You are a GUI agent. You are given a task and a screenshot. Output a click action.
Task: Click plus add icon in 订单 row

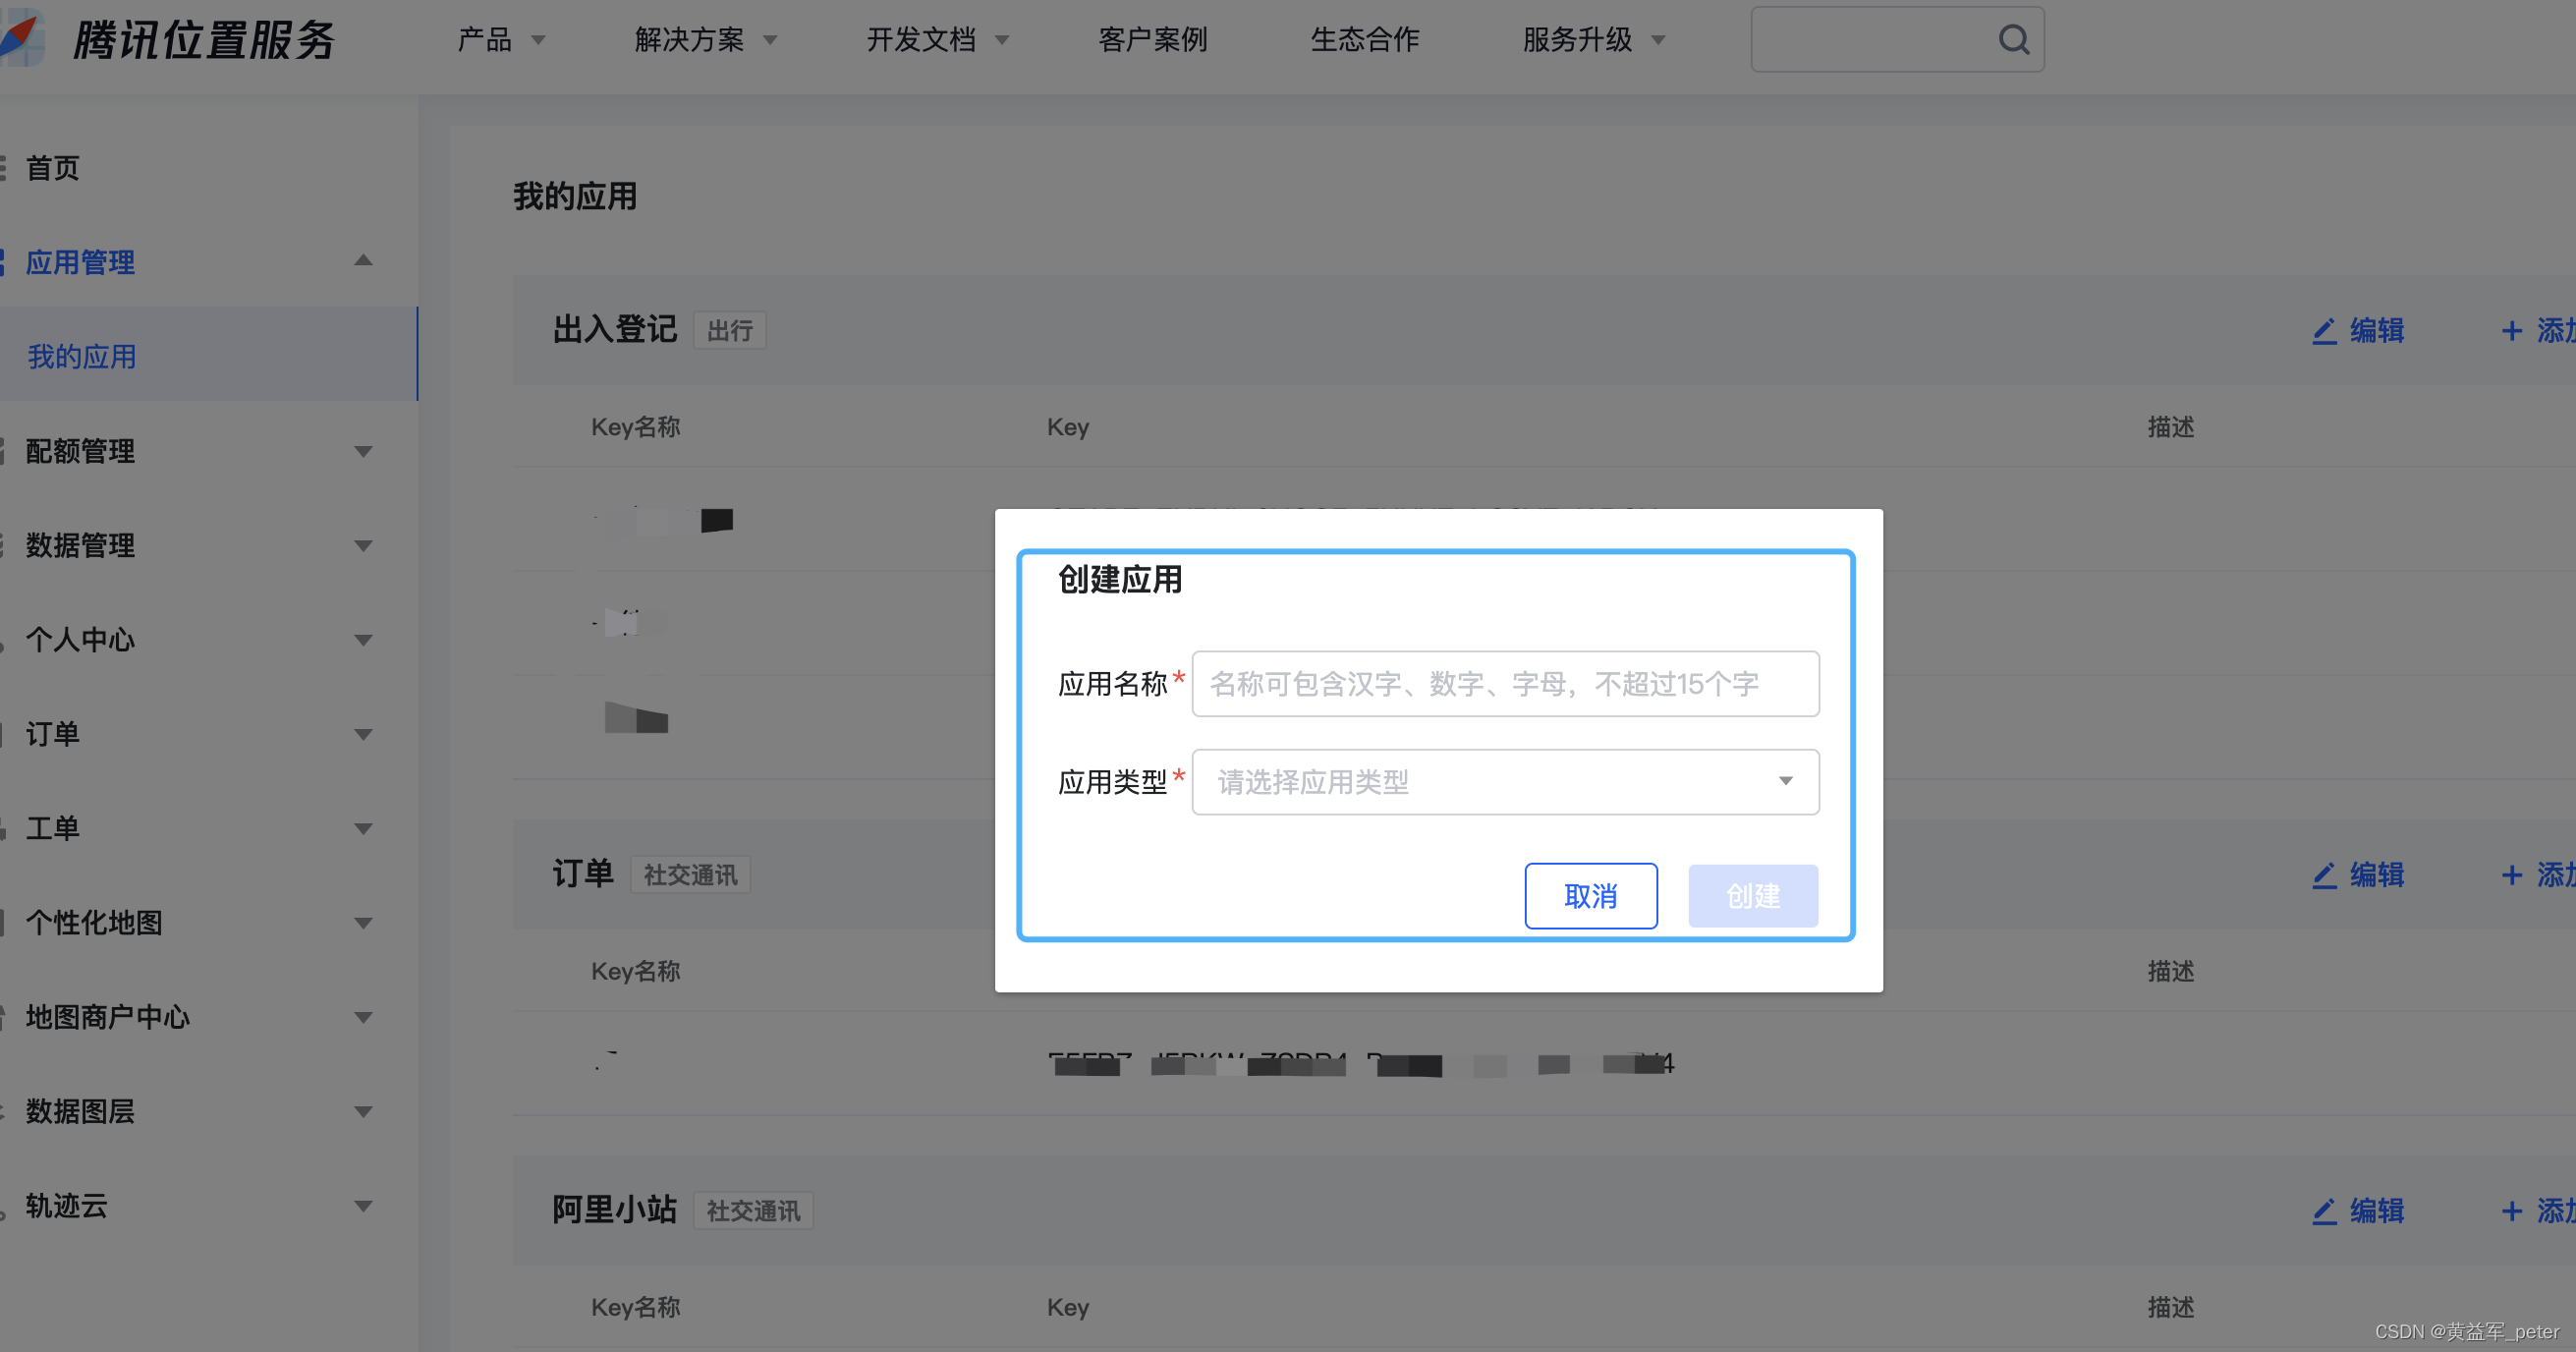tap(2511, 875)
